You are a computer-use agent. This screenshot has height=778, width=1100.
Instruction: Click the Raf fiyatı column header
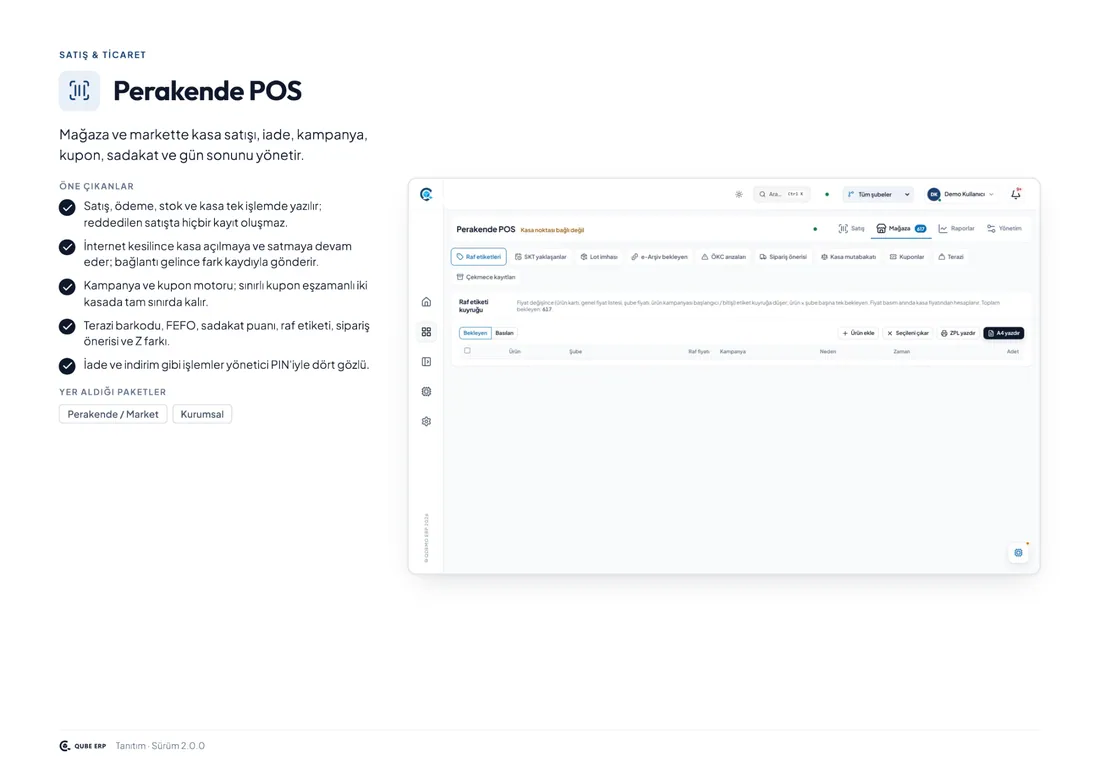coord(699,351)
